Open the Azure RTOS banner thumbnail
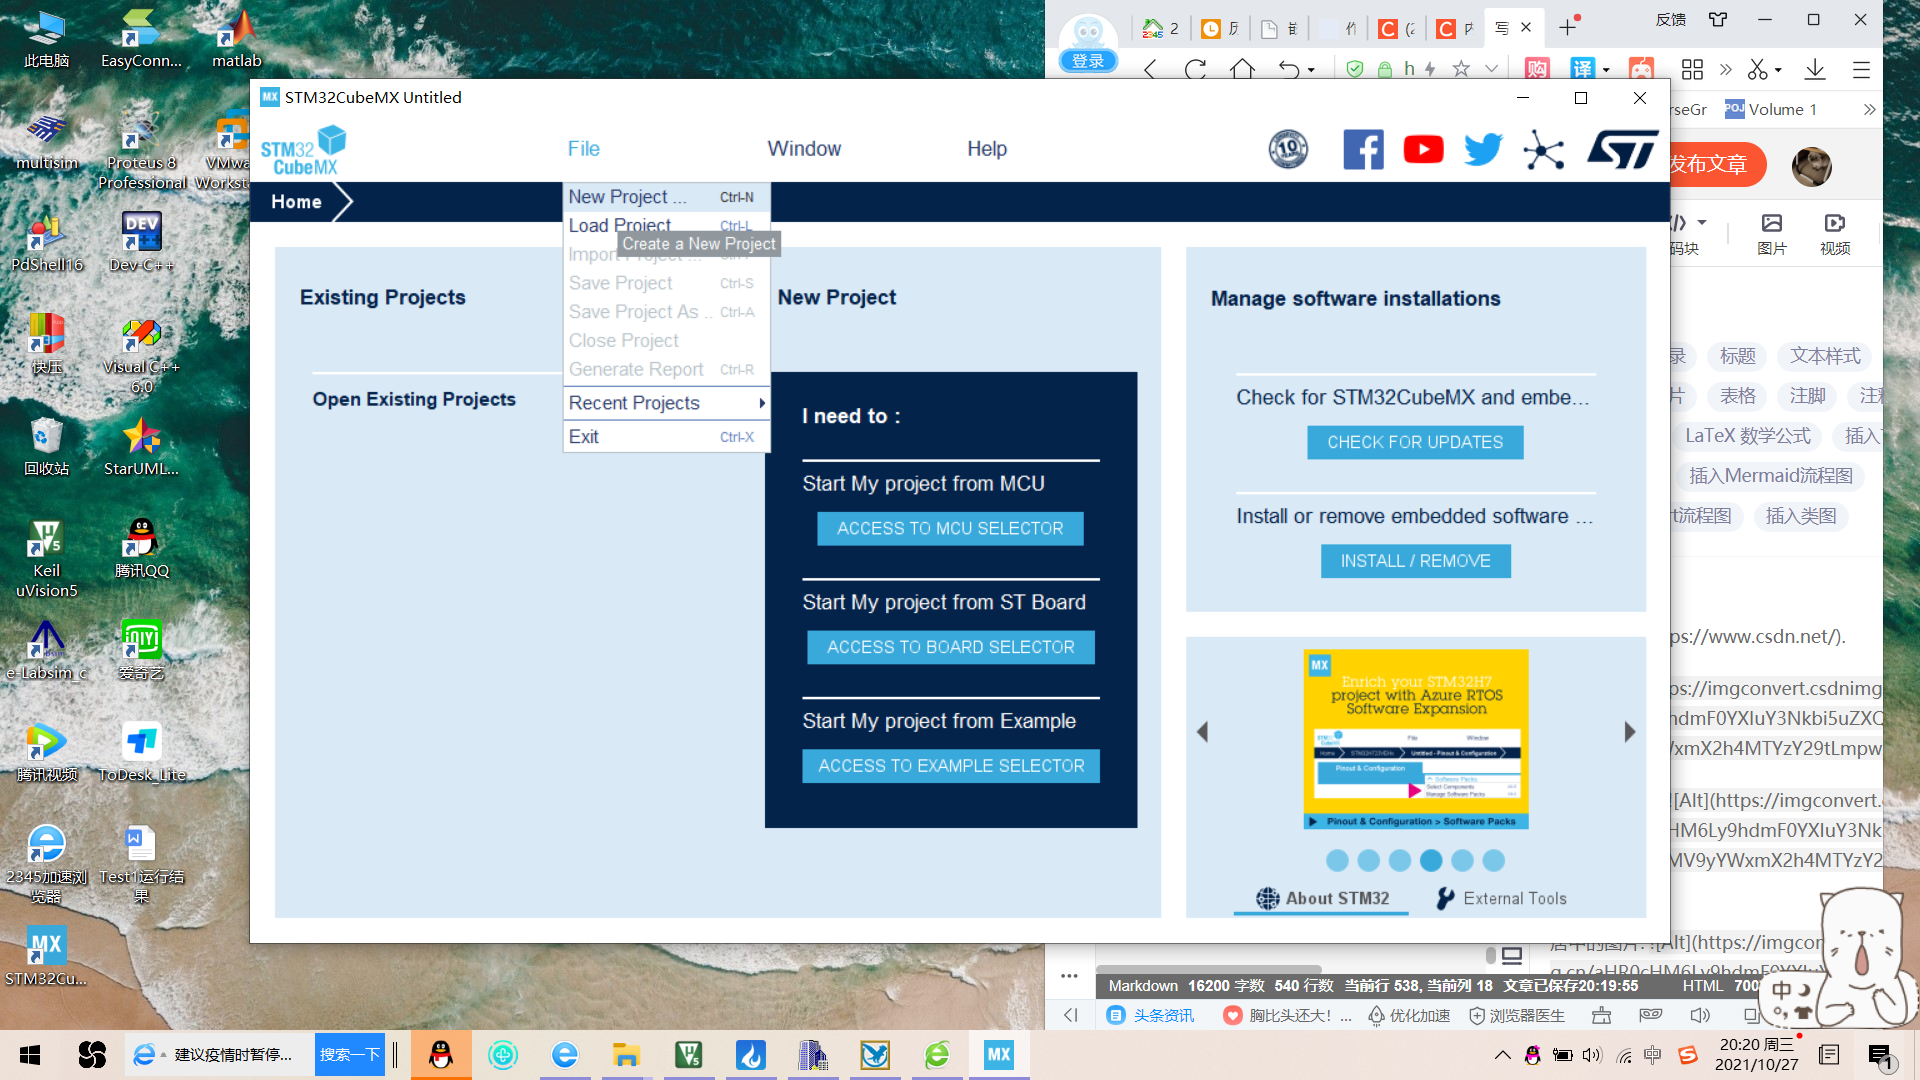1920x1080 pixels. pos(1416,739)
